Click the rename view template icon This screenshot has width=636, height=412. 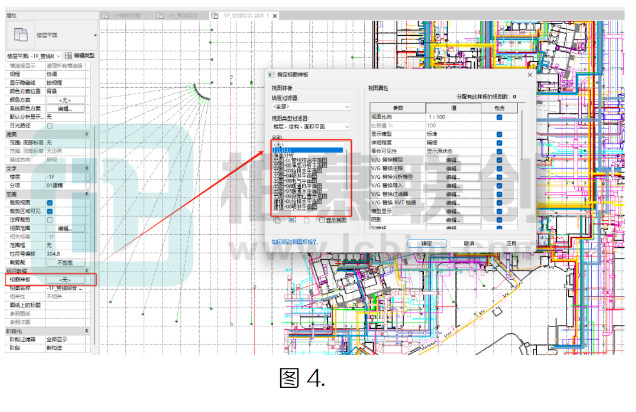coord(292,221)
